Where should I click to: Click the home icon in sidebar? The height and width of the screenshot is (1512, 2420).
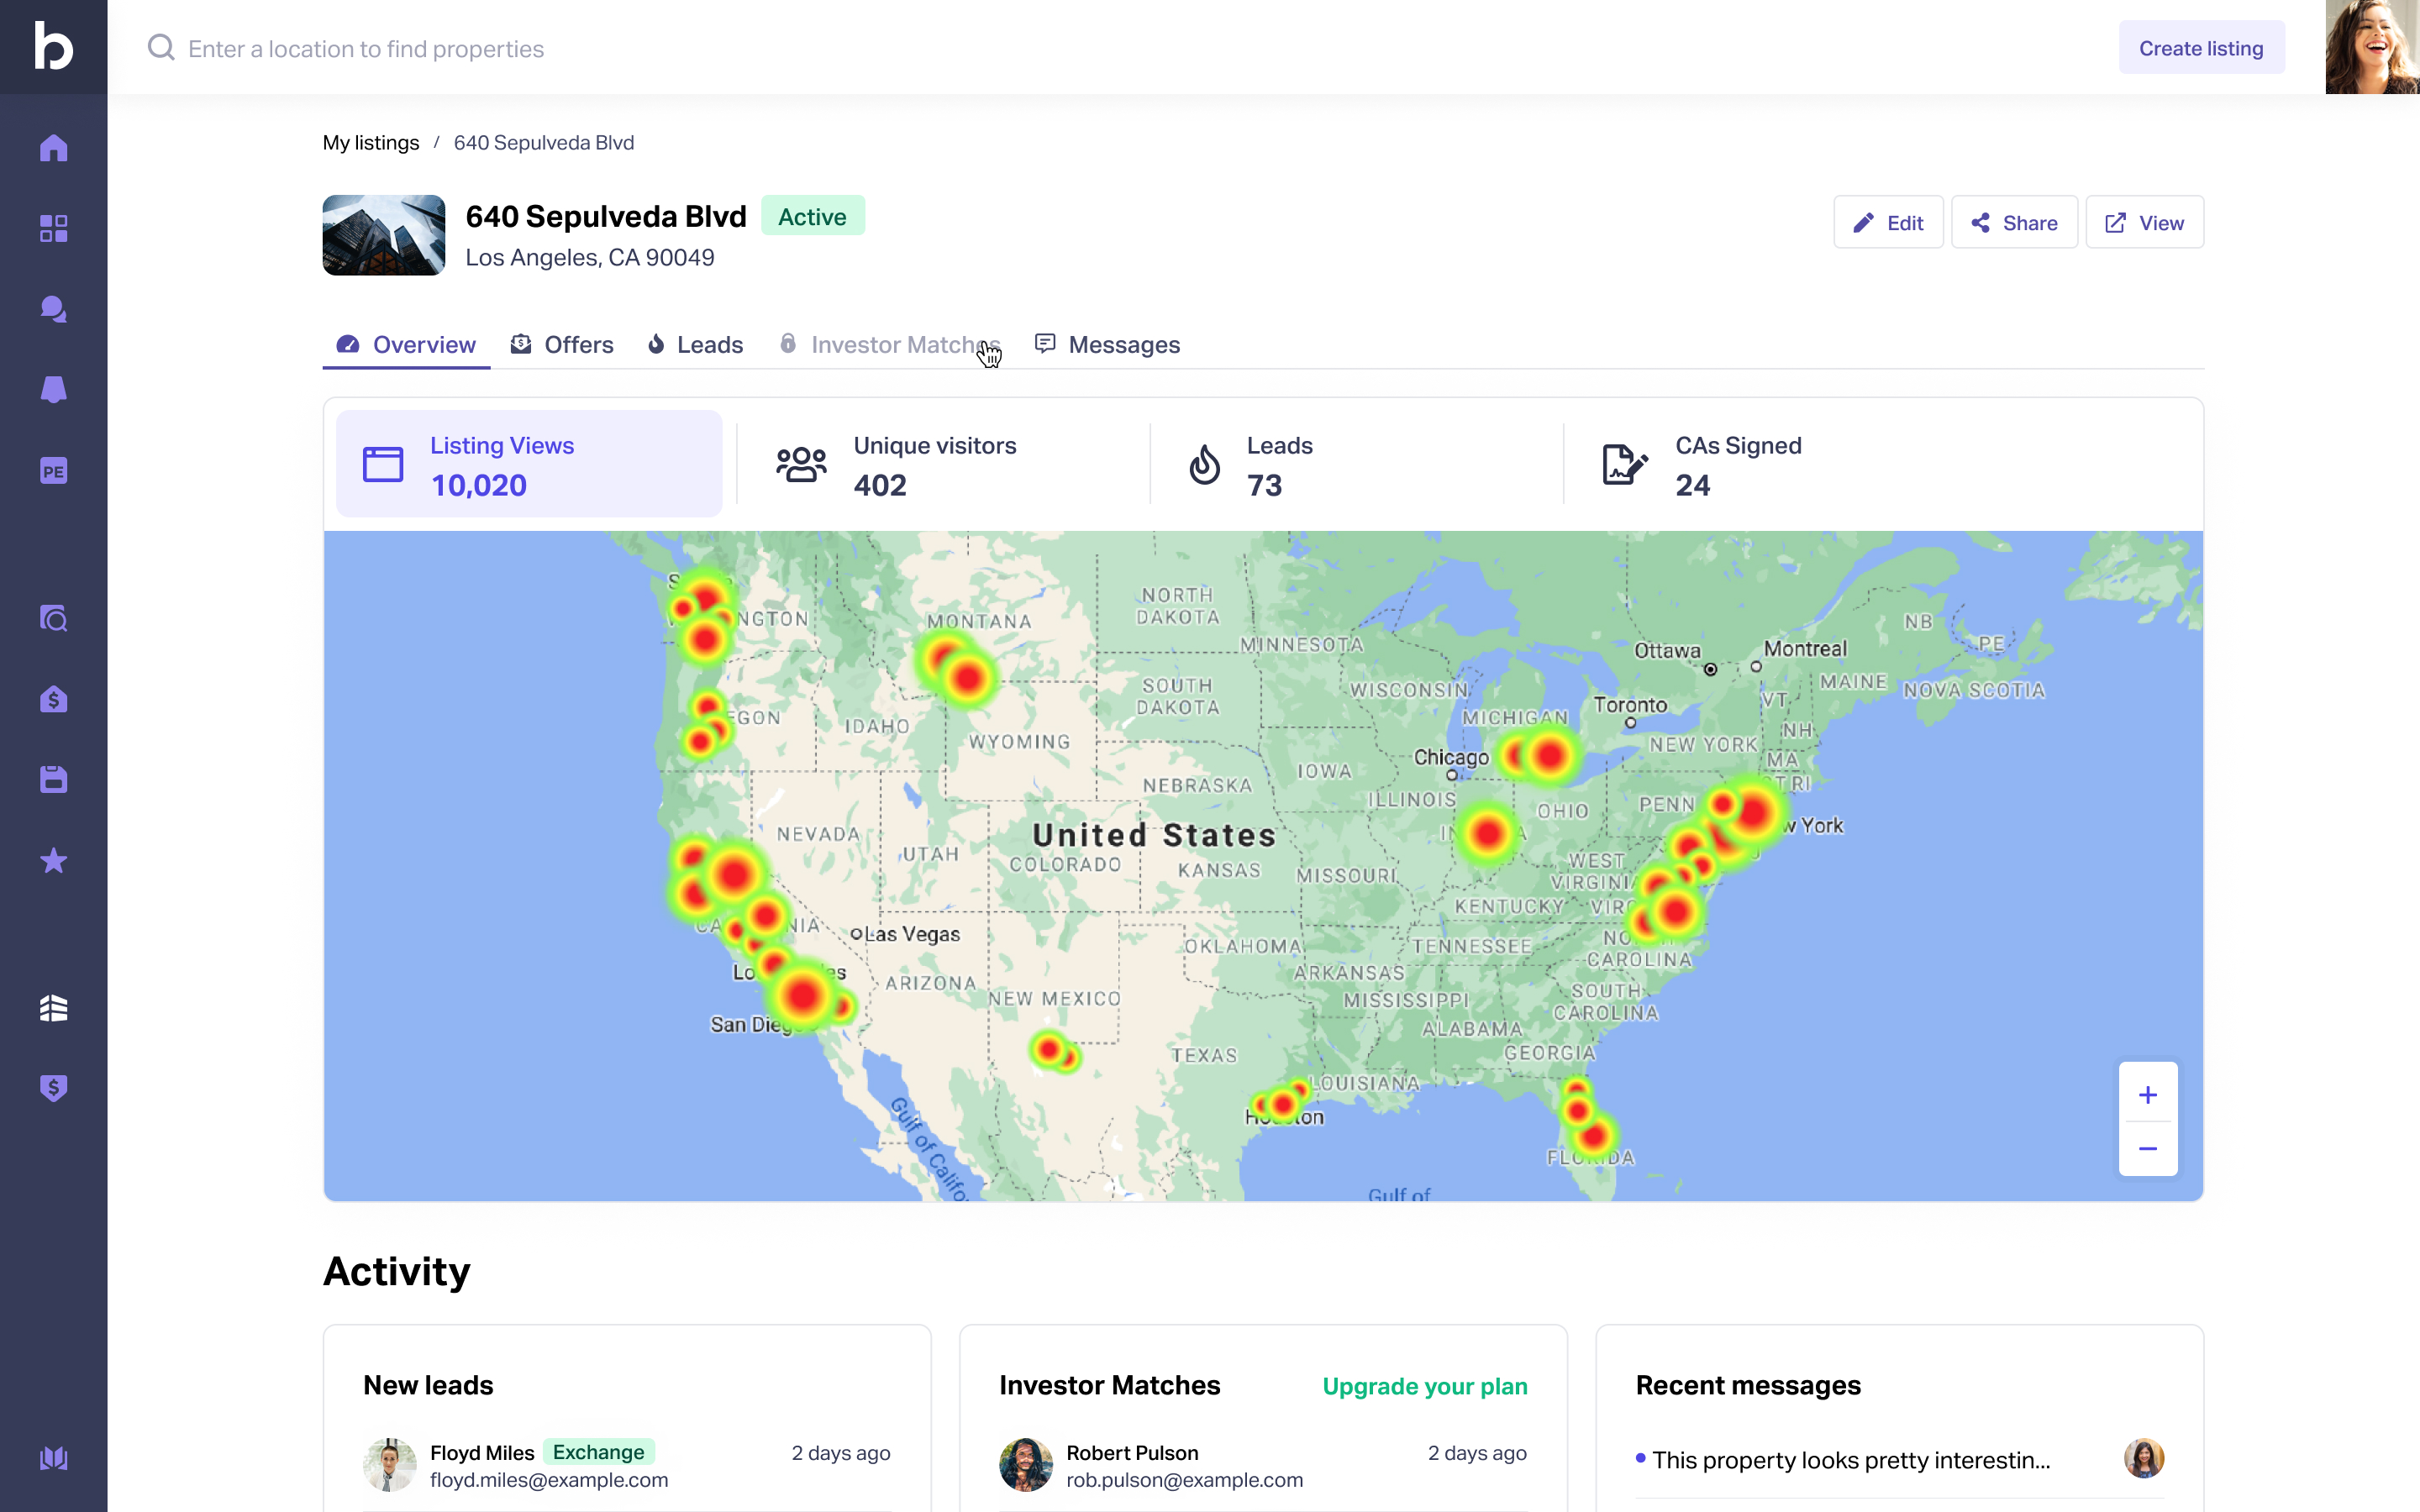pos(53,148)
